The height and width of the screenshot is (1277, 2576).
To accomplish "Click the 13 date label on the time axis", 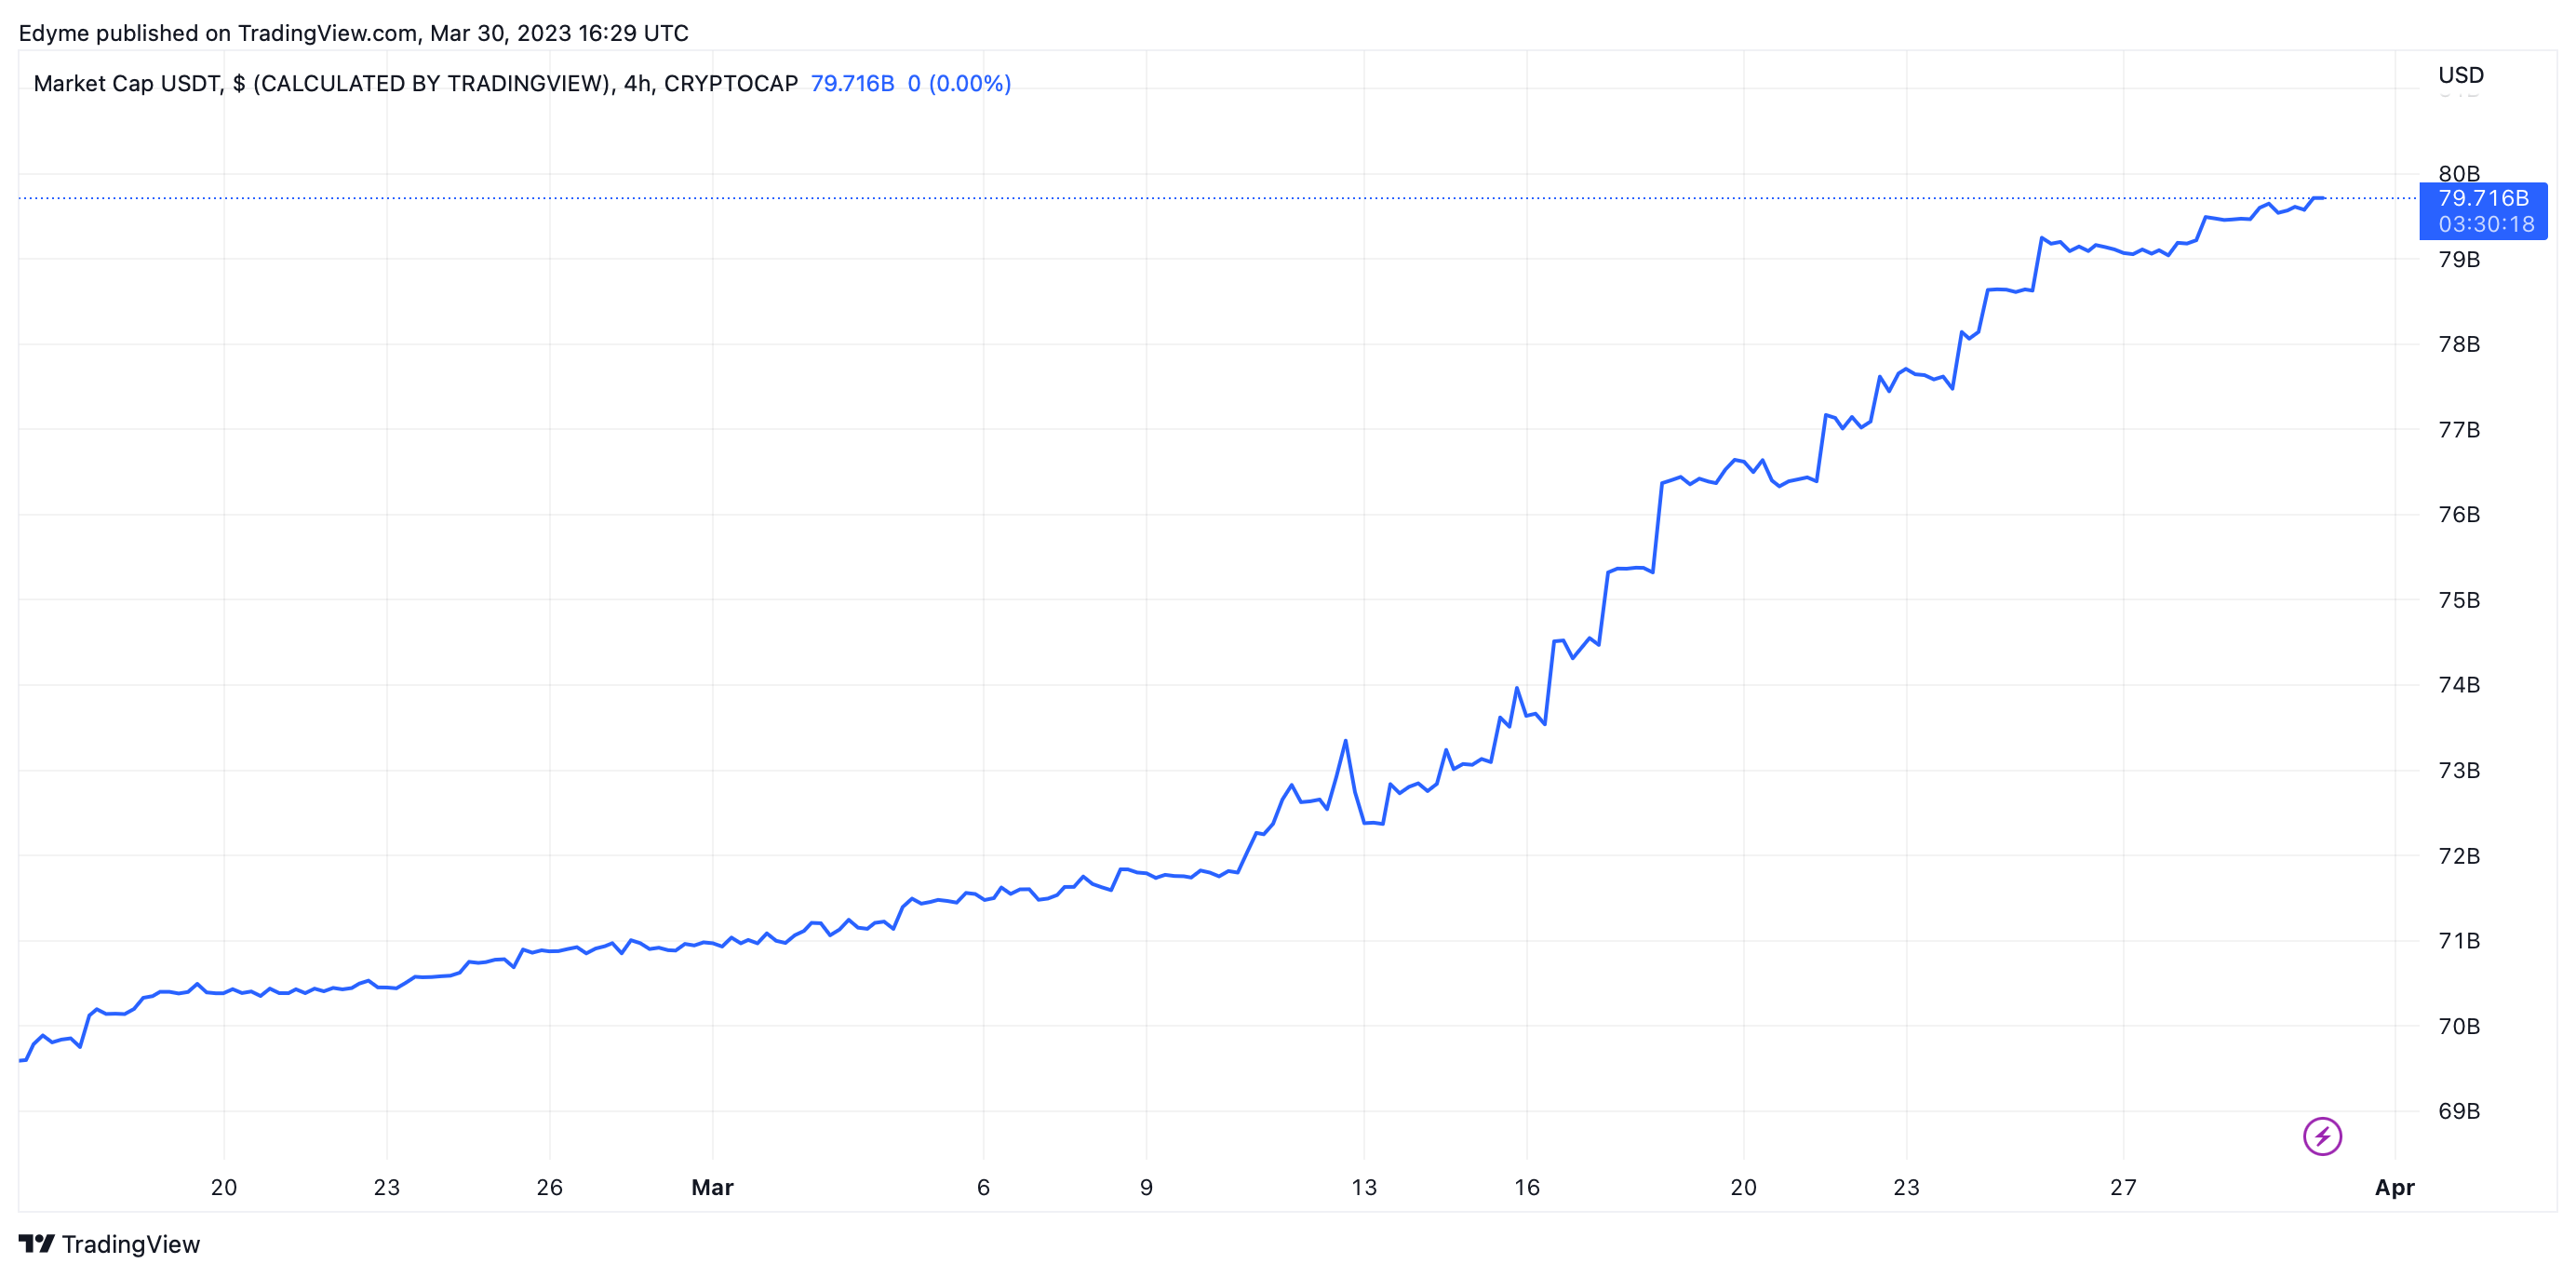I will click(x=1363, y=1187).
